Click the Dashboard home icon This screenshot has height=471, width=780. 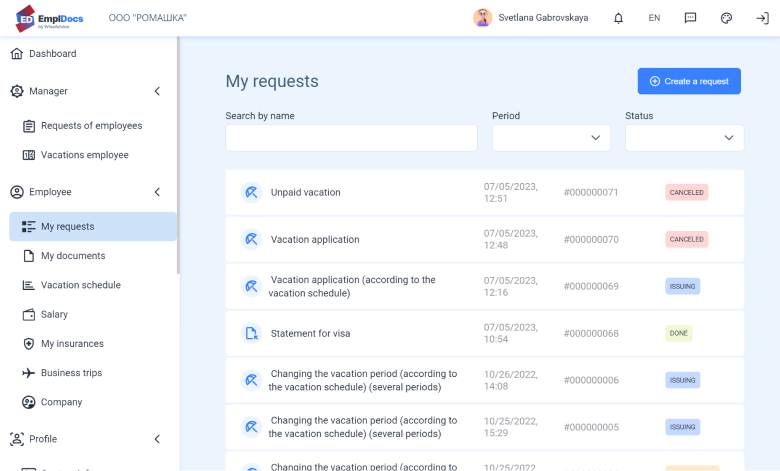pos(16,54)
